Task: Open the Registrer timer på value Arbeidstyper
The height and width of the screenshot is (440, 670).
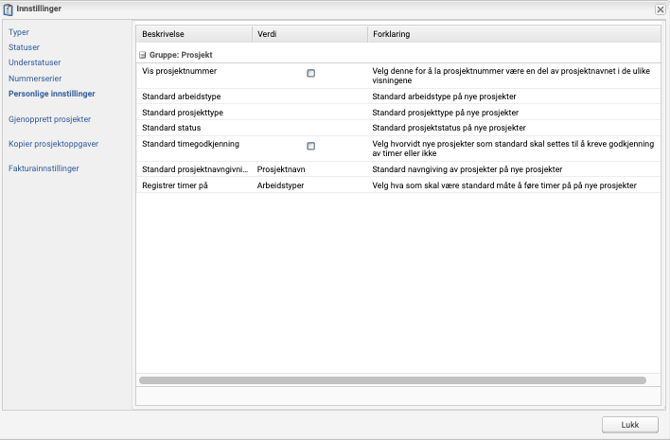Action: [282, 186]
